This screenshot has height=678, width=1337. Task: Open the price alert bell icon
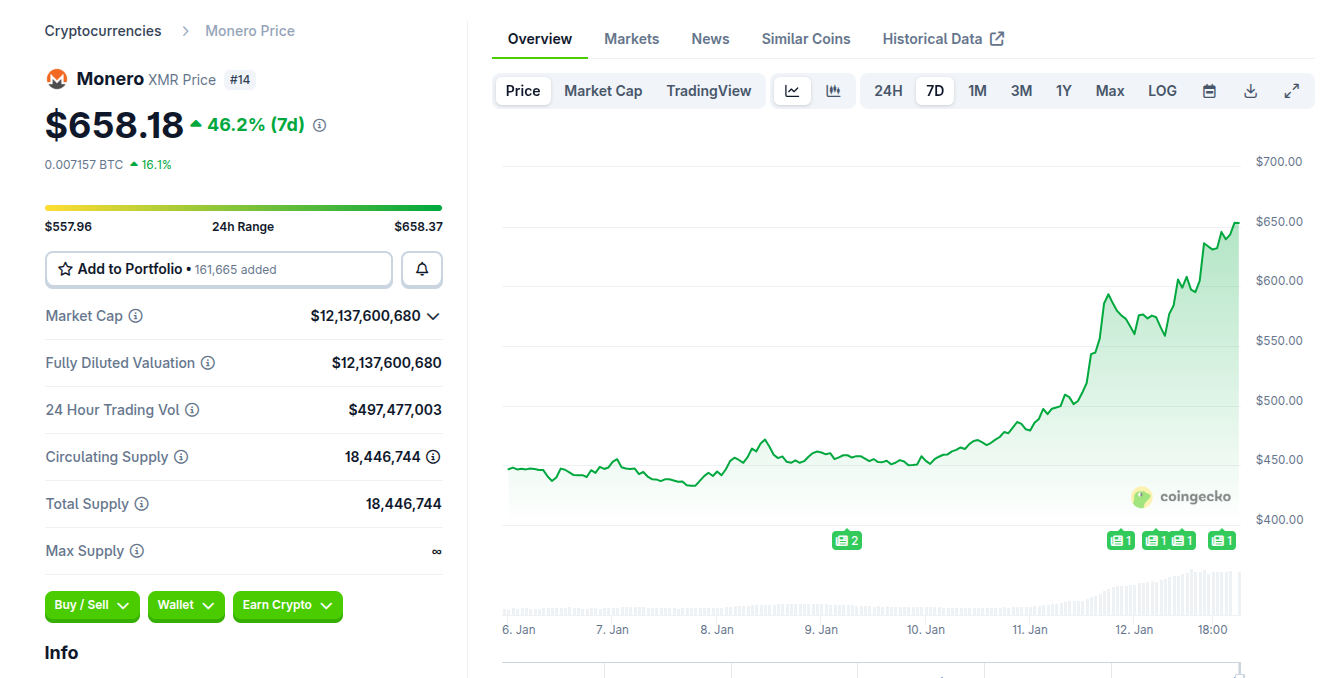click(x=422, y=269)
